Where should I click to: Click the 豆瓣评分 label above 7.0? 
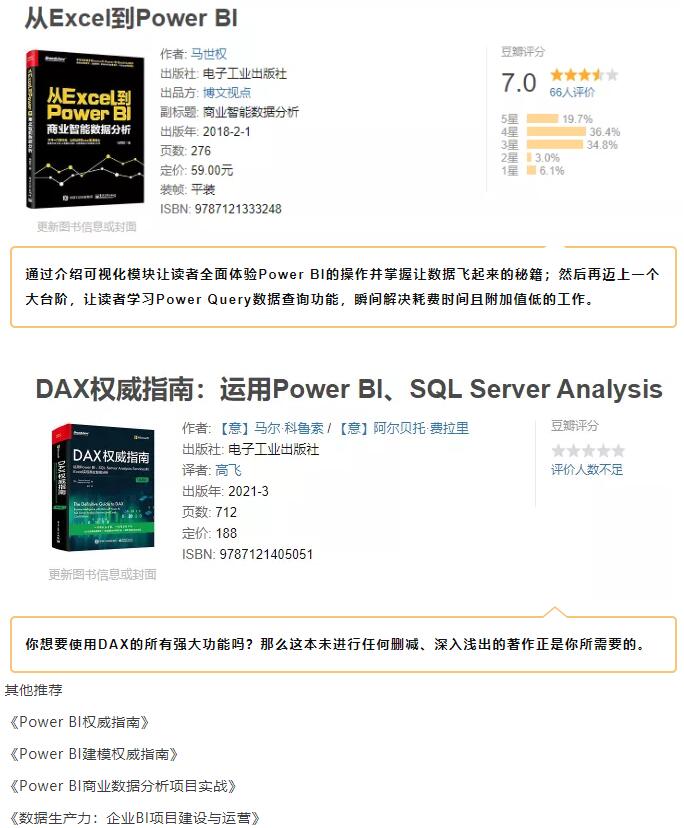(523, 52)
